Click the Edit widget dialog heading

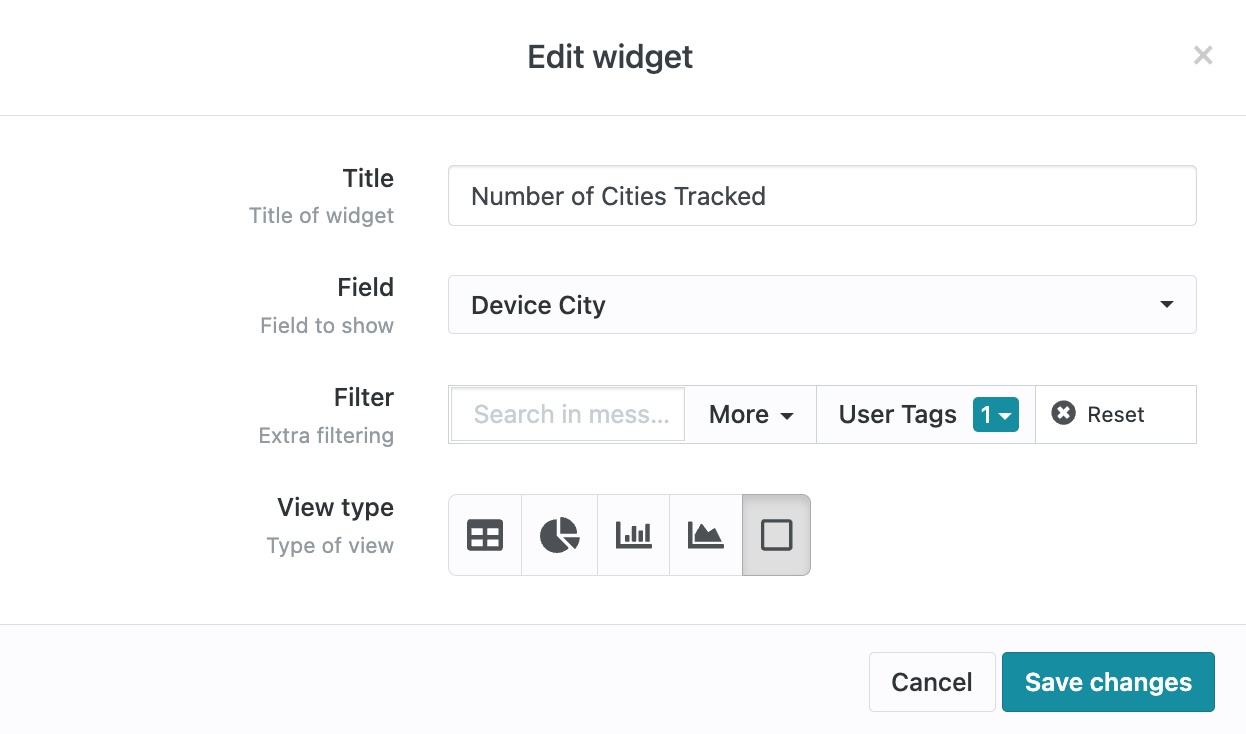610,57
